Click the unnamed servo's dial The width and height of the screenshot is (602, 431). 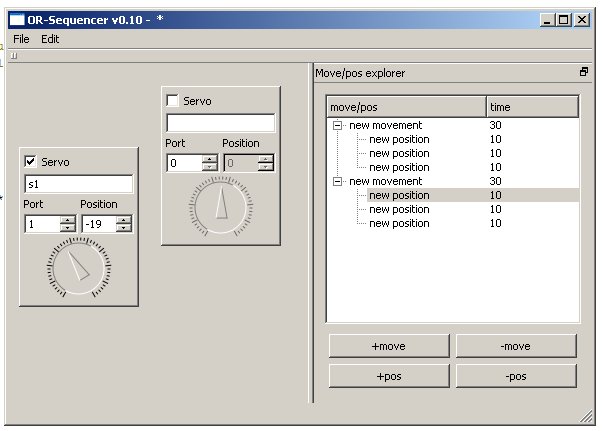[x=221, y=203]
